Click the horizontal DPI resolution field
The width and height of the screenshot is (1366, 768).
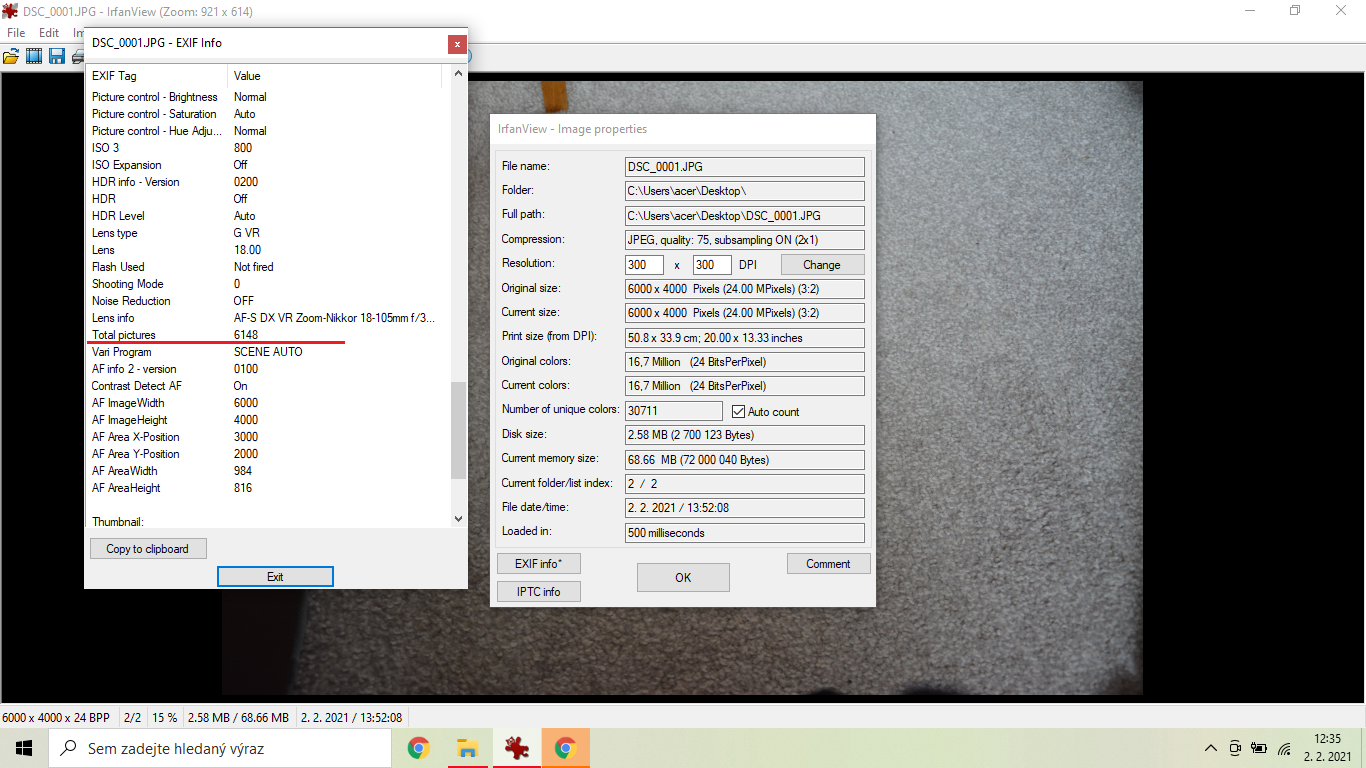point(645,265)
